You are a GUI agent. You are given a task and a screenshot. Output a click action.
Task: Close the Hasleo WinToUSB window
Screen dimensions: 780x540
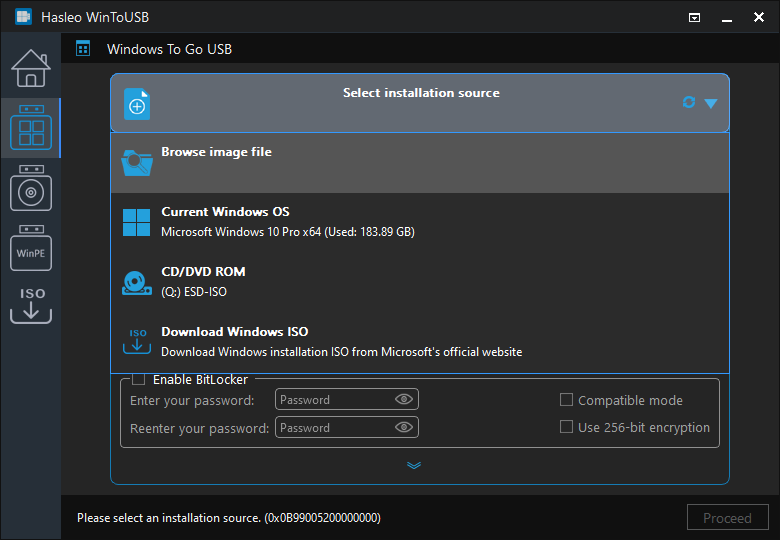[759, 17]
